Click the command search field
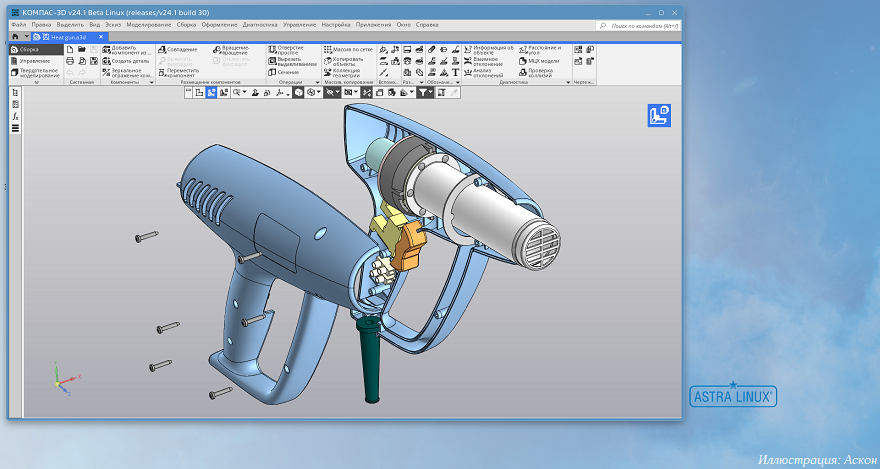 (642, 24)
